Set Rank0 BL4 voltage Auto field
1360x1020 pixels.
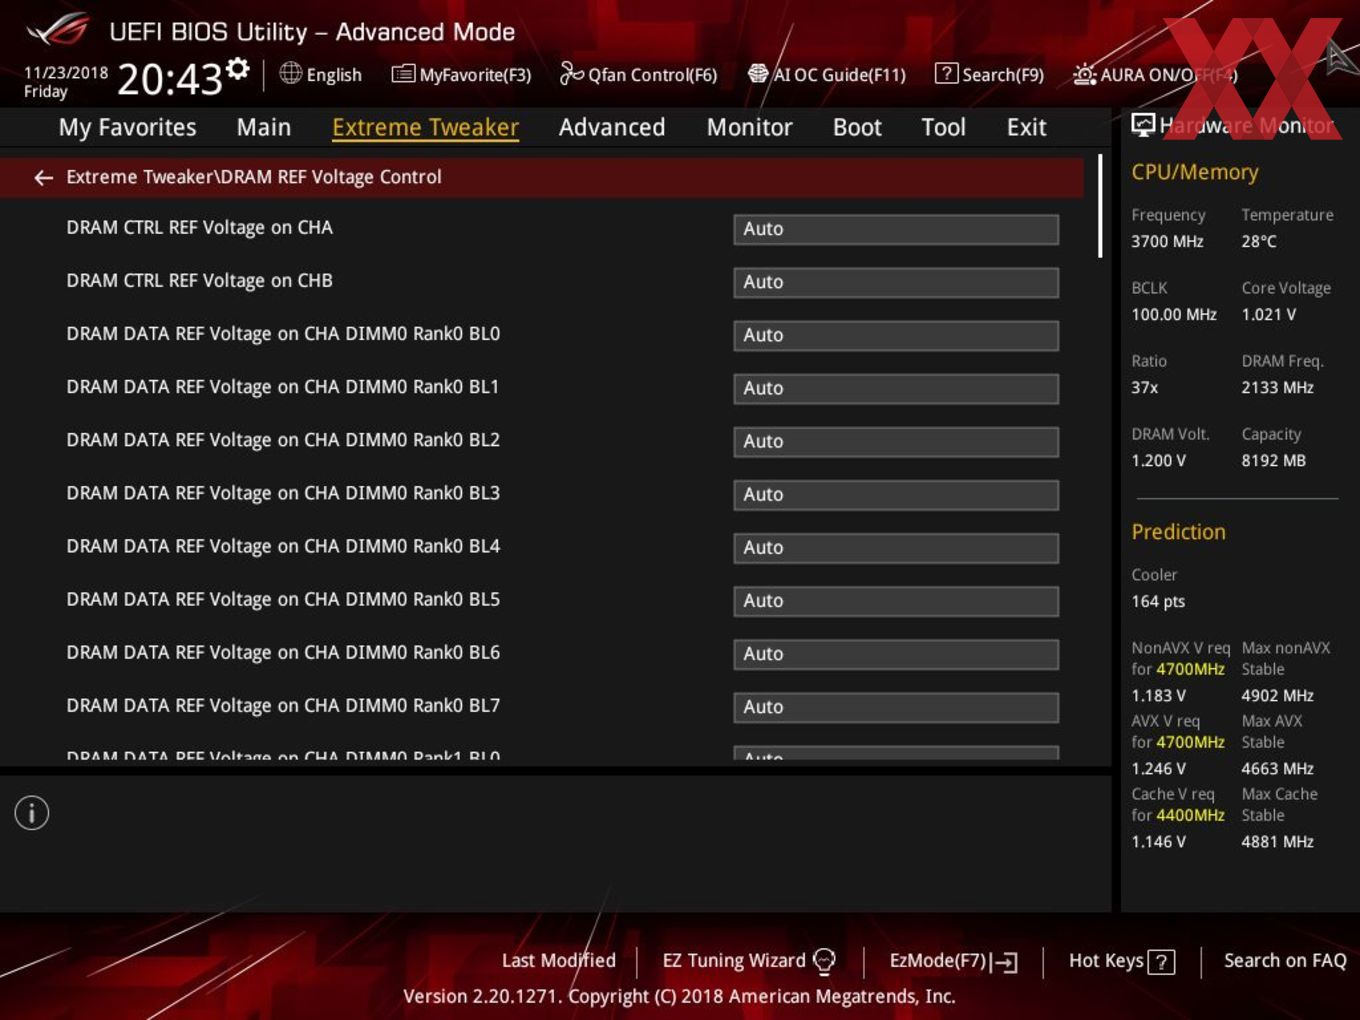(896, 547)
